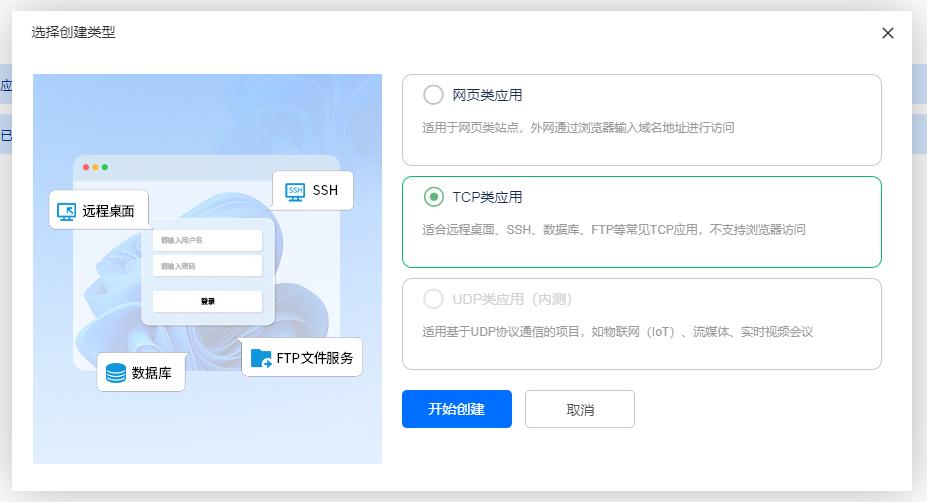This screenshot has height=502, width=927.
Task: Select the 网页类应用 radio button
Action: (433, 95)
